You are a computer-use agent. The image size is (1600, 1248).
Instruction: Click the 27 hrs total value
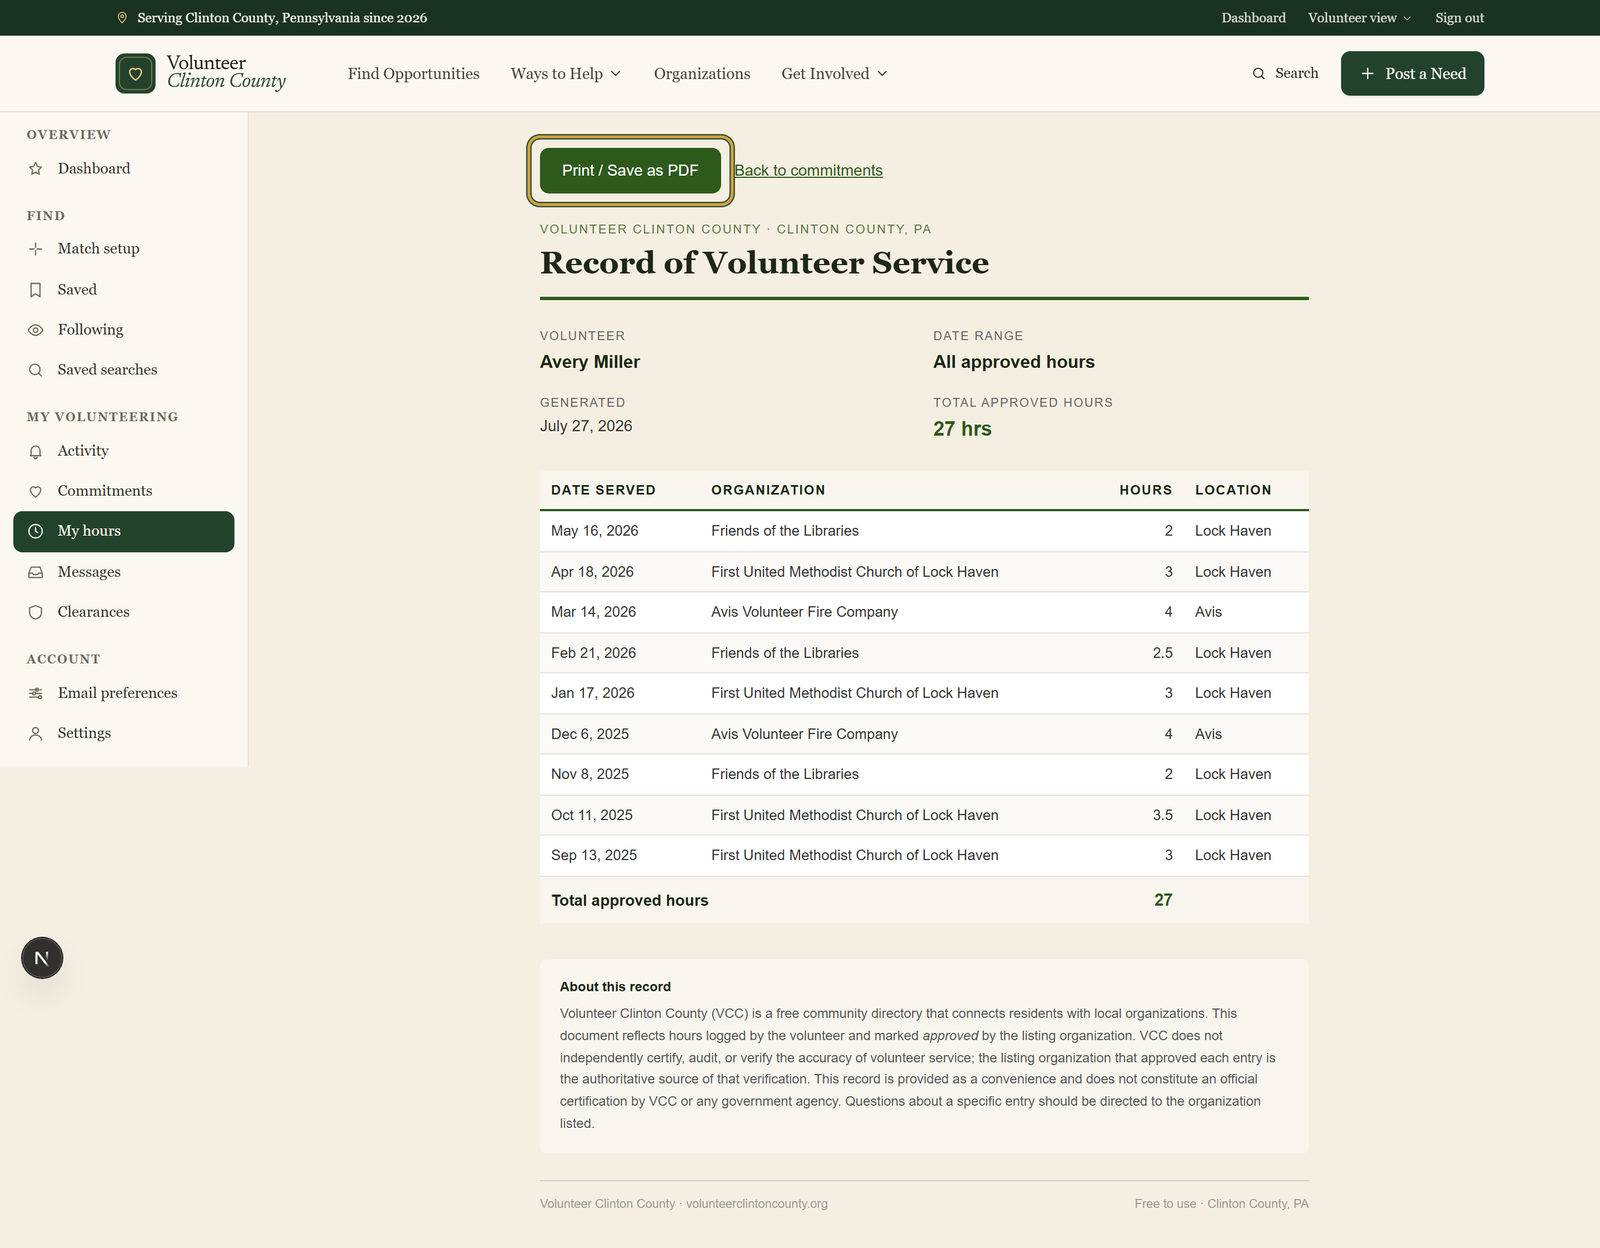click(962, 429)
